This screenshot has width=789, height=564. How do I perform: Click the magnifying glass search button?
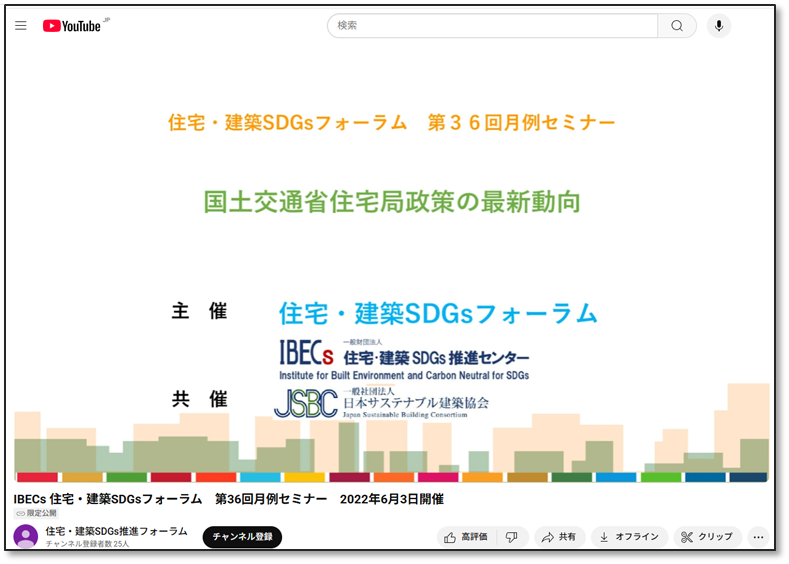(x=677, y=26)
